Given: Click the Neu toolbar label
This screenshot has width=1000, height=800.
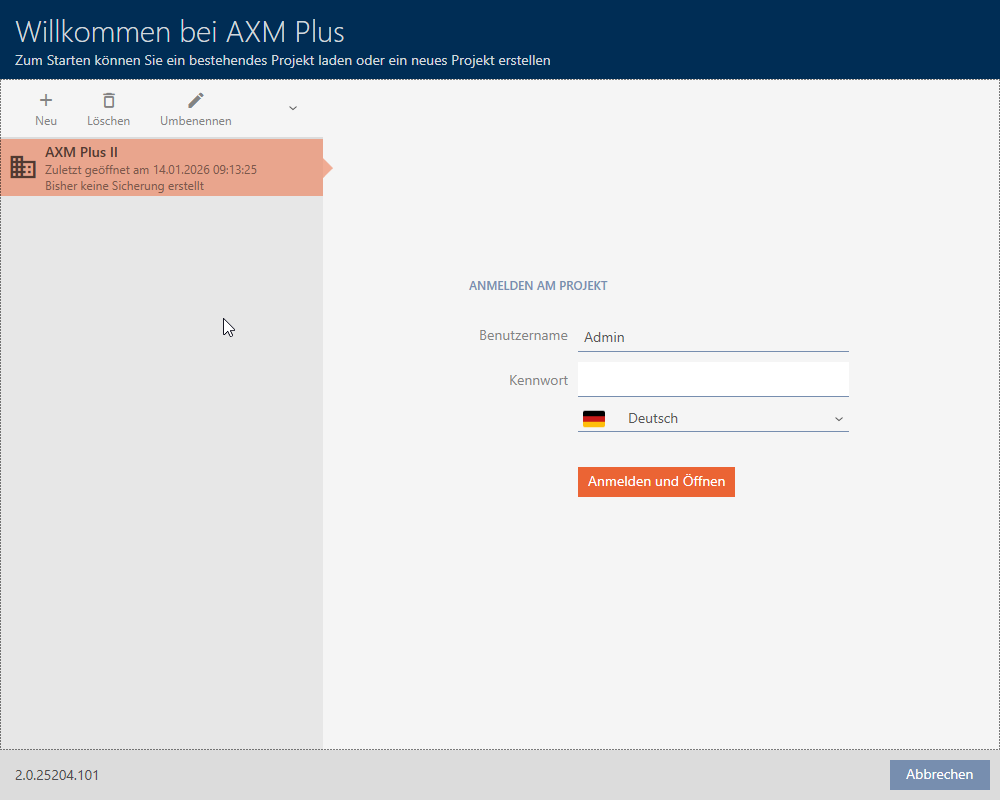Looking at the screenshot, I should [x=46, y=121].
